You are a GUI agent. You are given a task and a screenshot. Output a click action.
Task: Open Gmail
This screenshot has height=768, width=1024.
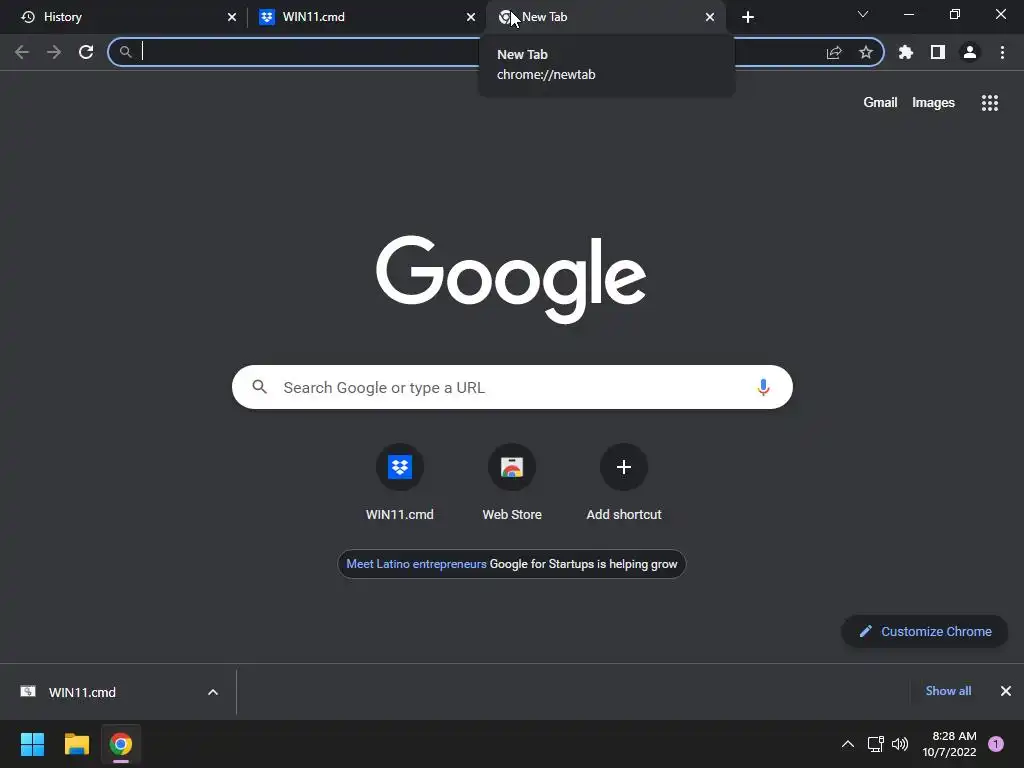tap(880, 103)
